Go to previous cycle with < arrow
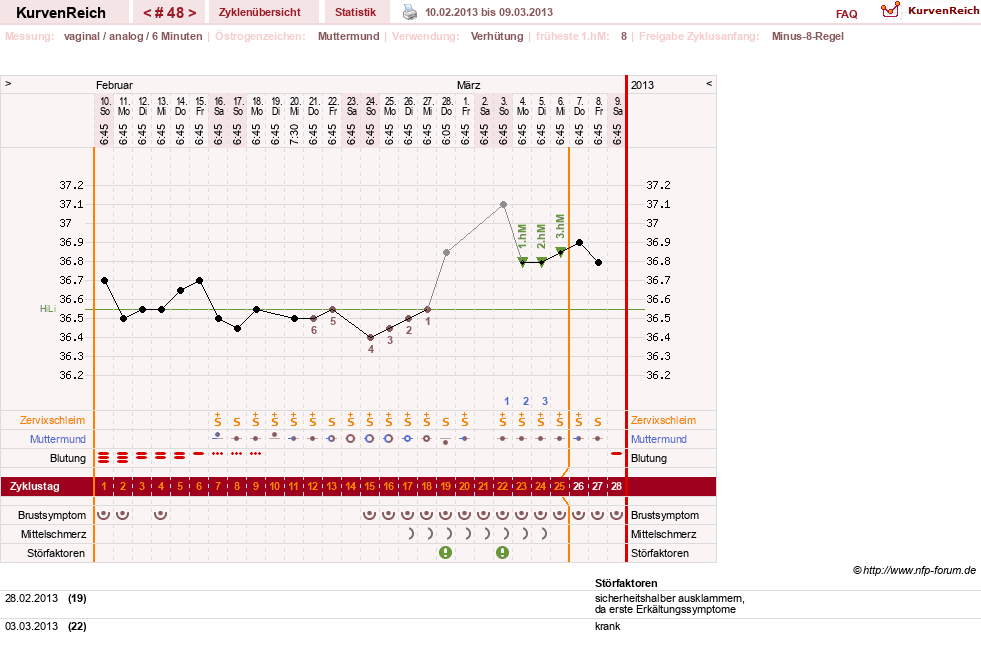Viewport: 981px width, 656px height. [148, 13]
